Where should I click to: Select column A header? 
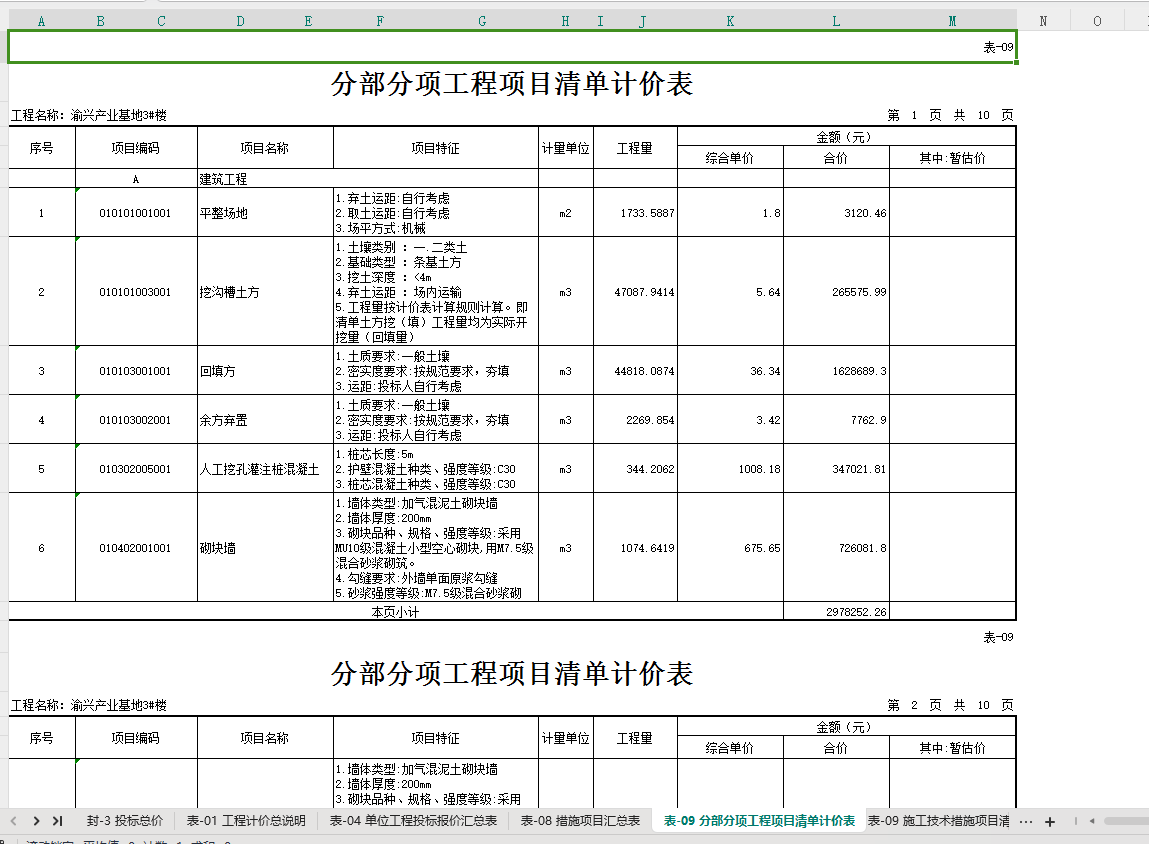pyautogui.click(x=41, y=21)
